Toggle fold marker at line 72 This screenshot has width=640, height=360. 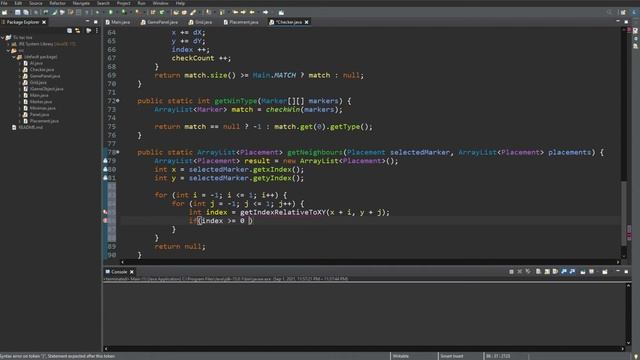[x=118, y=100]
